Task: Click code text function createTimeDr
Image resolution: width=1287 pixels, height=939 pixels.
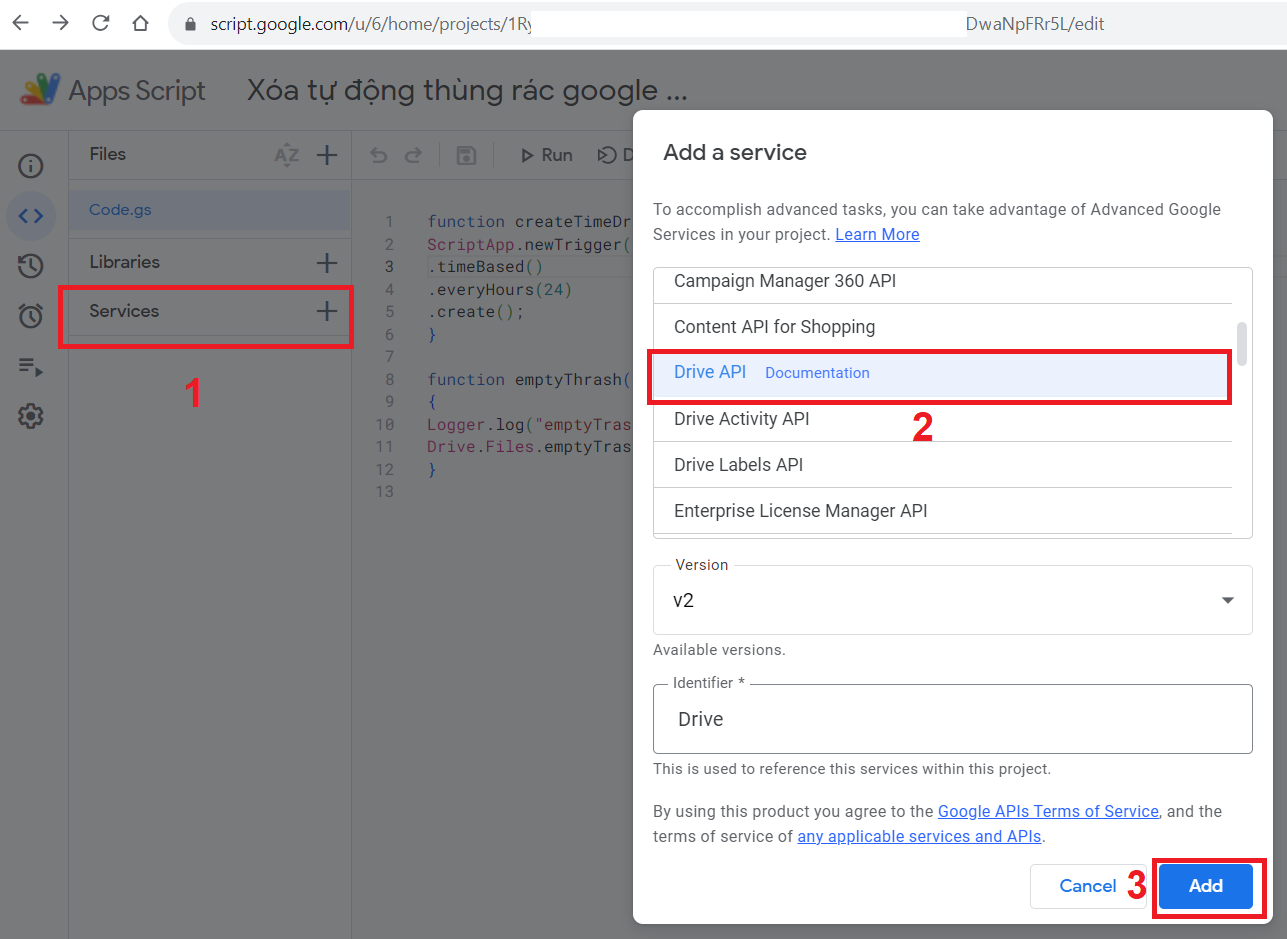Action: tap(530, 222)
